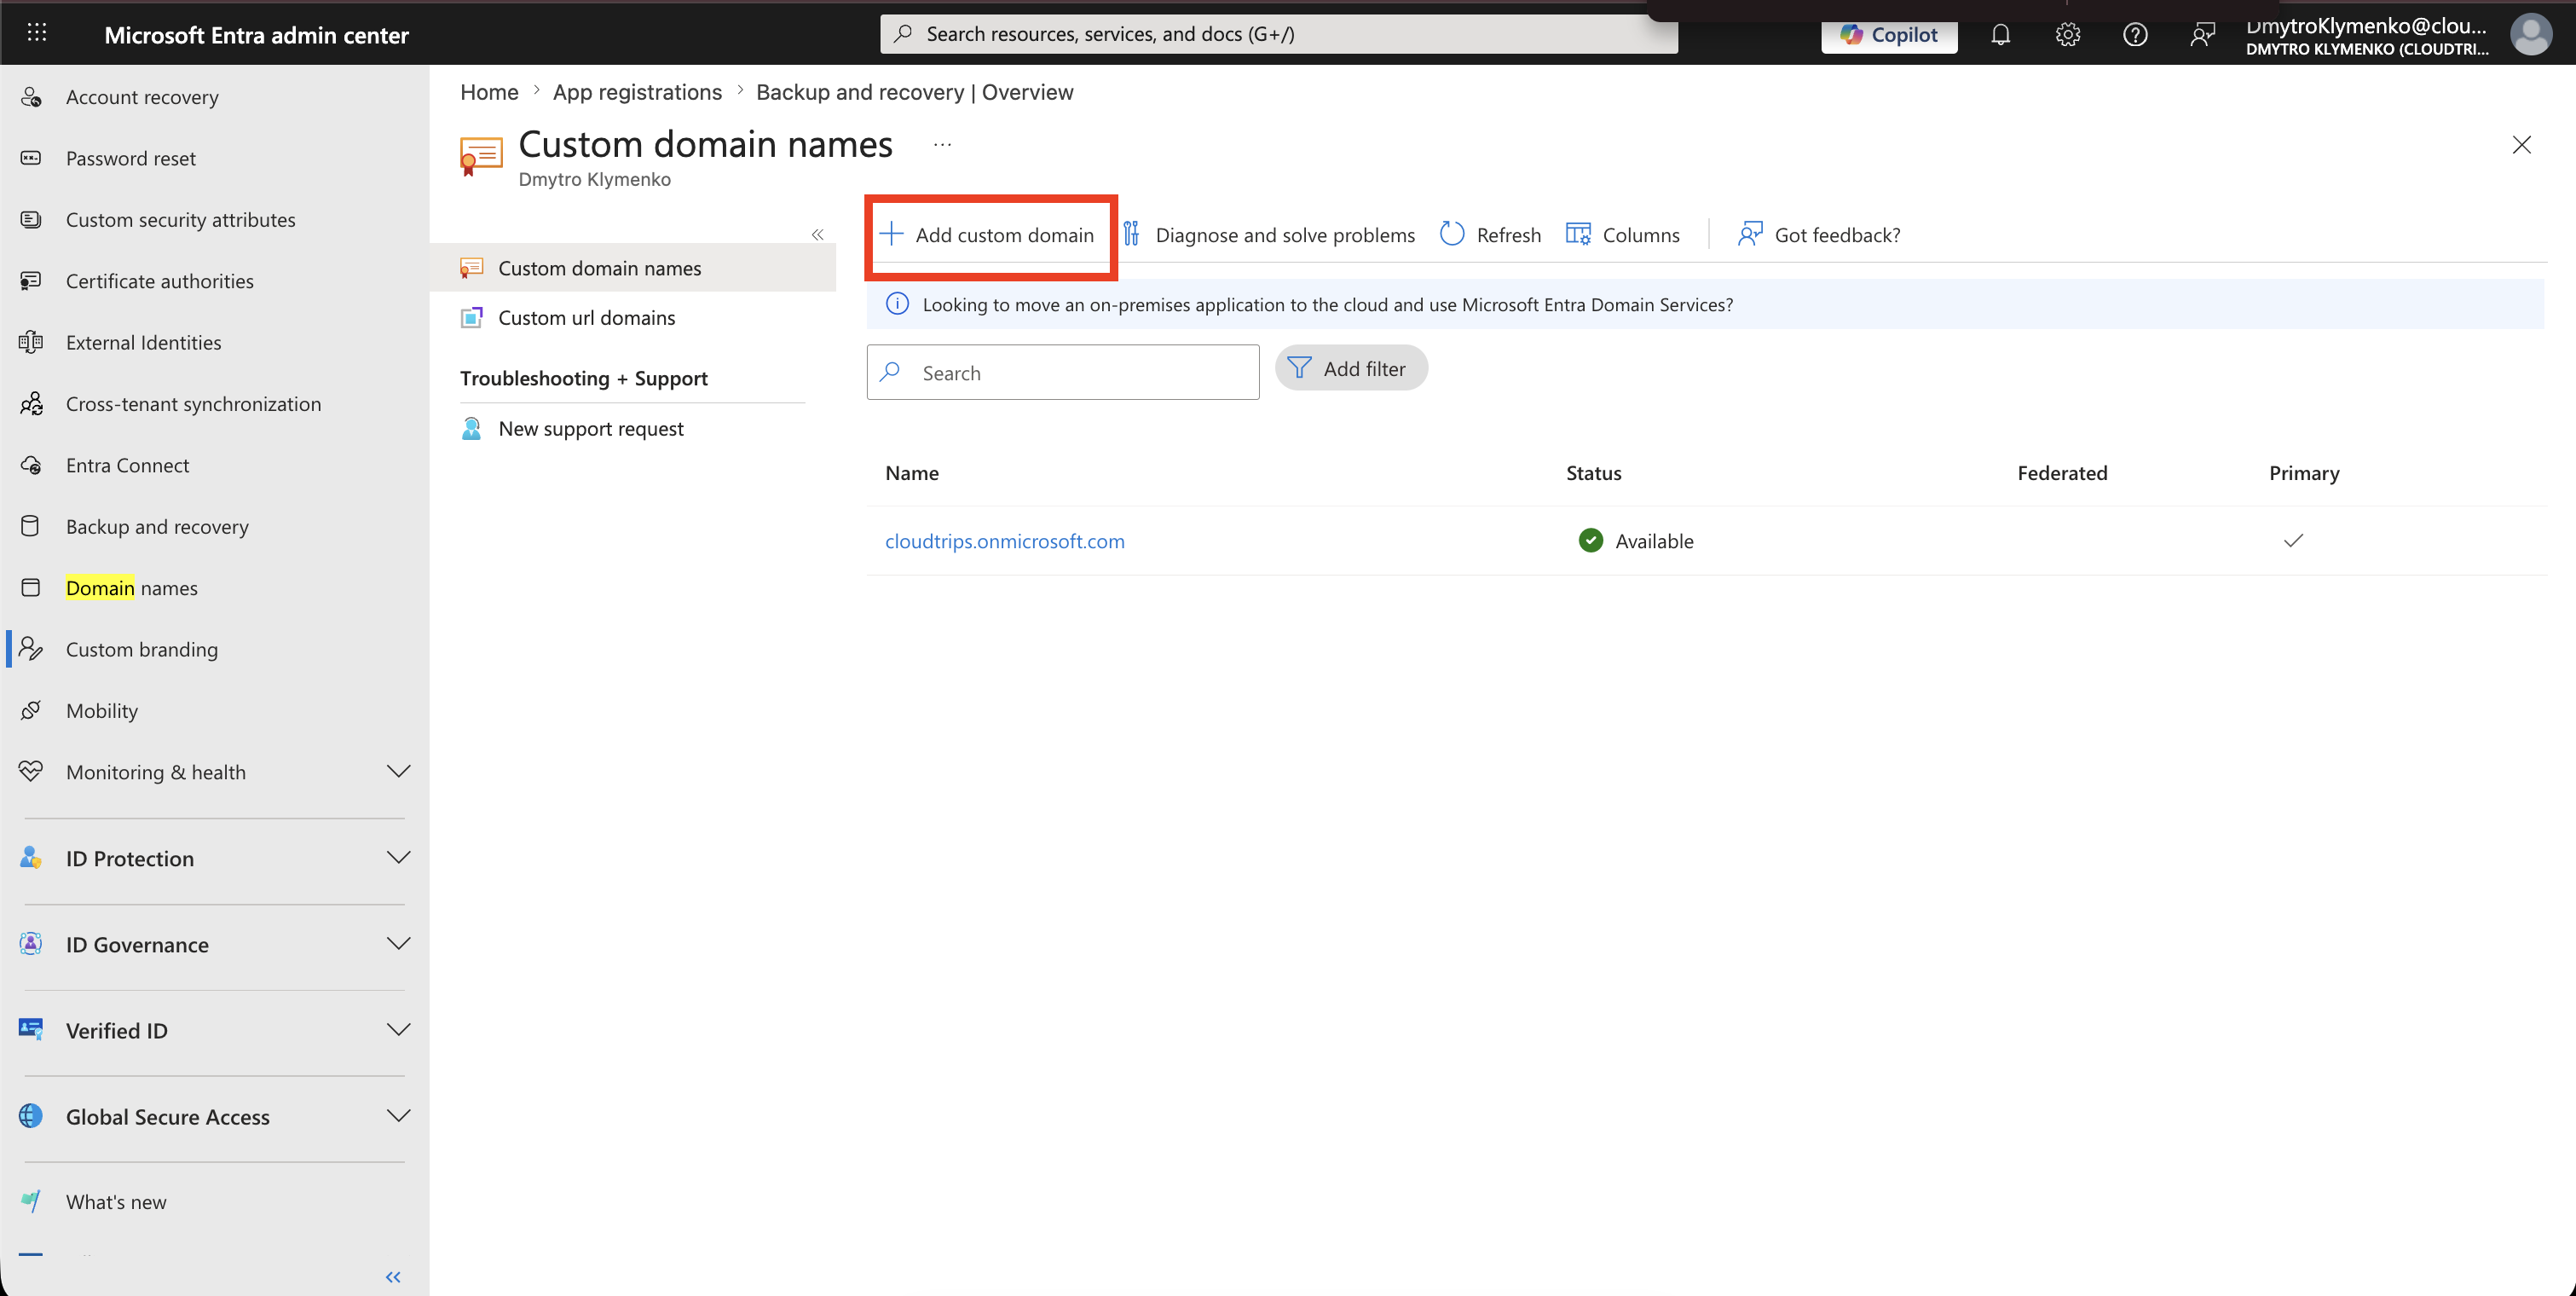This screenshot has height=1296, width=2576.
Task: Click the Custom url domains icon
Action: pos(471,317)
